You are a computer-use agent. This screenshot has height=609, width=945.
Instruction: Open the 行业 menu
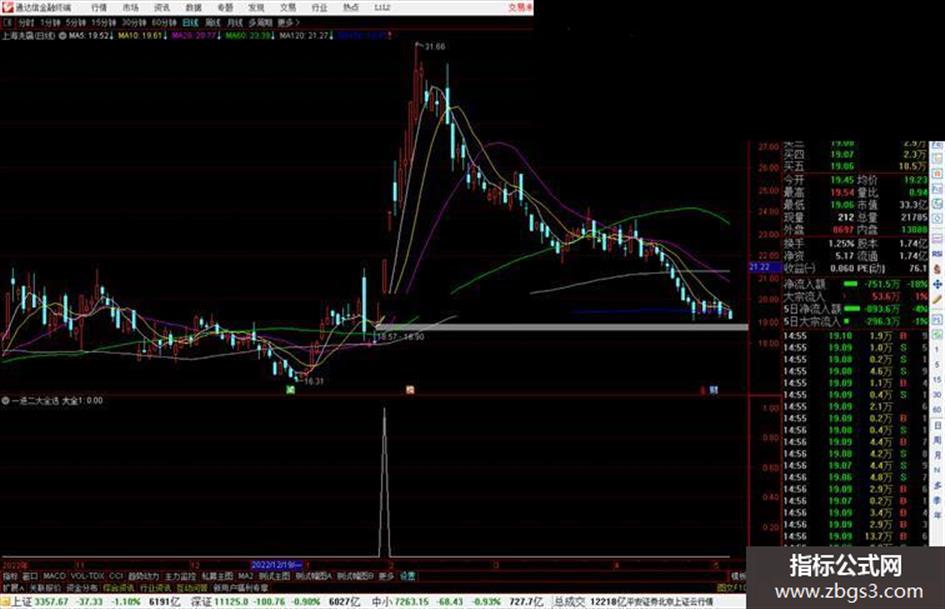pos(319,7)
